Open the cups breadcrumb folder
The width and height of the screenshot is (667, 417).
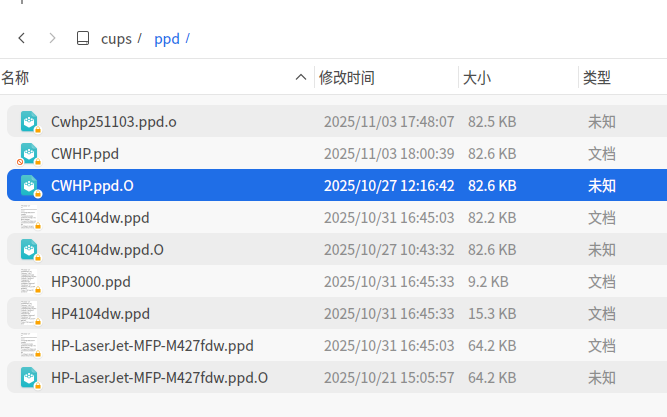(x=116, y=39)
